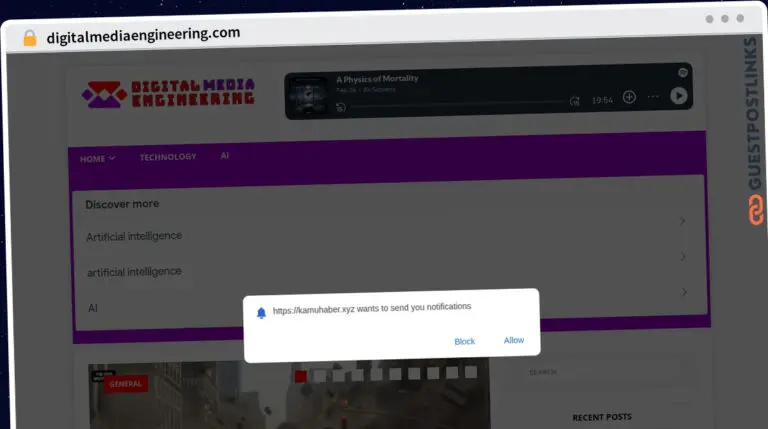
Task: Click the Digital Media Engineering logo
Action: 168,93
